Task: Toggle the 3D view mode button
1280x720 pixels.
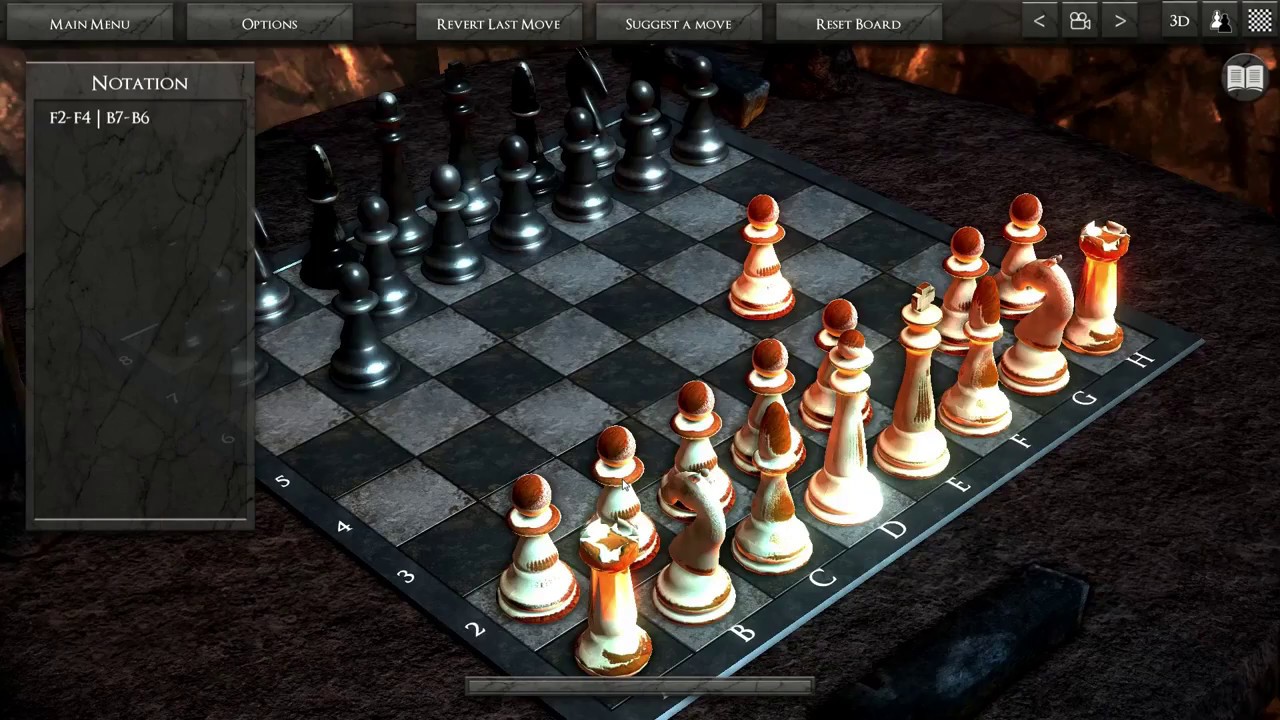Action: [x=1179, y=21]
